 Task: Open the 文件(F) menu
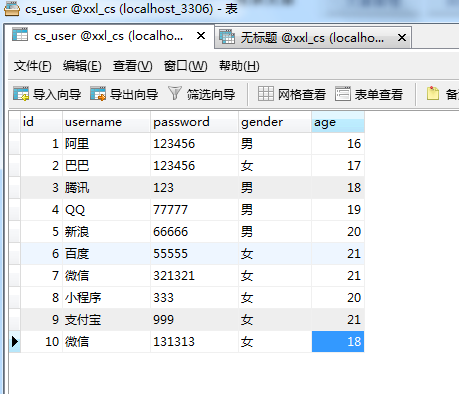32,66
